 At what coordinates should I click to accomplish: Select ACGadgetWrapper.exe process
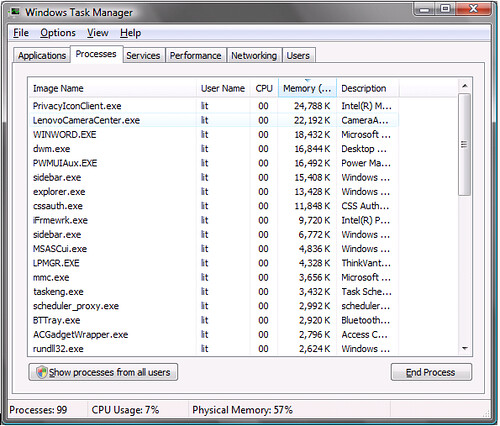[x=213, y=335]
